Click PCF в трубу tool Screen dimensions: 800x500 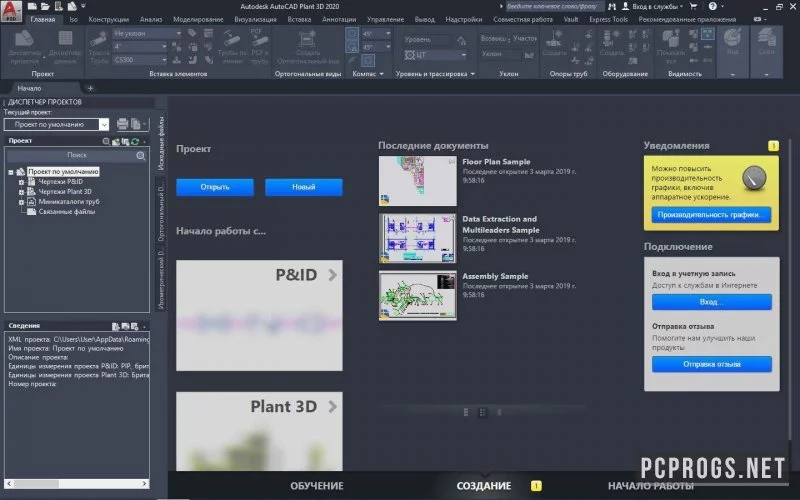tap(259, 47)
